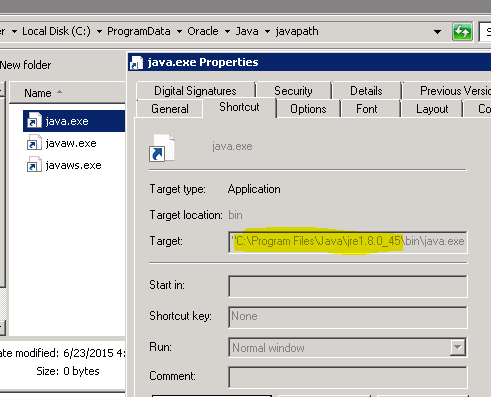Image resolution: width=491 pixels, height=397 pixels.
Task: Click the Shortcut key field
Action: coord(348,317)
